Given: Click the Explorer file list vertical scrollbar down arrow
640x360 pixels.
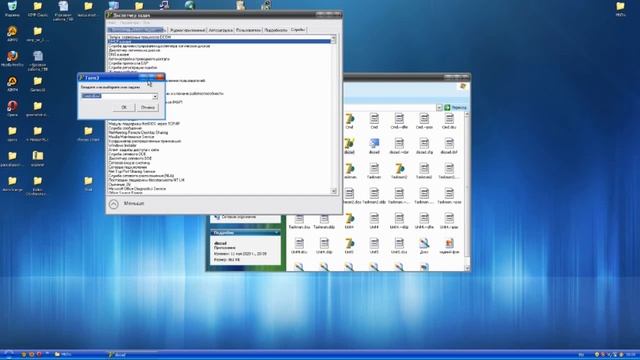Looking at the screenshot, I should click(x=467, y=268).
